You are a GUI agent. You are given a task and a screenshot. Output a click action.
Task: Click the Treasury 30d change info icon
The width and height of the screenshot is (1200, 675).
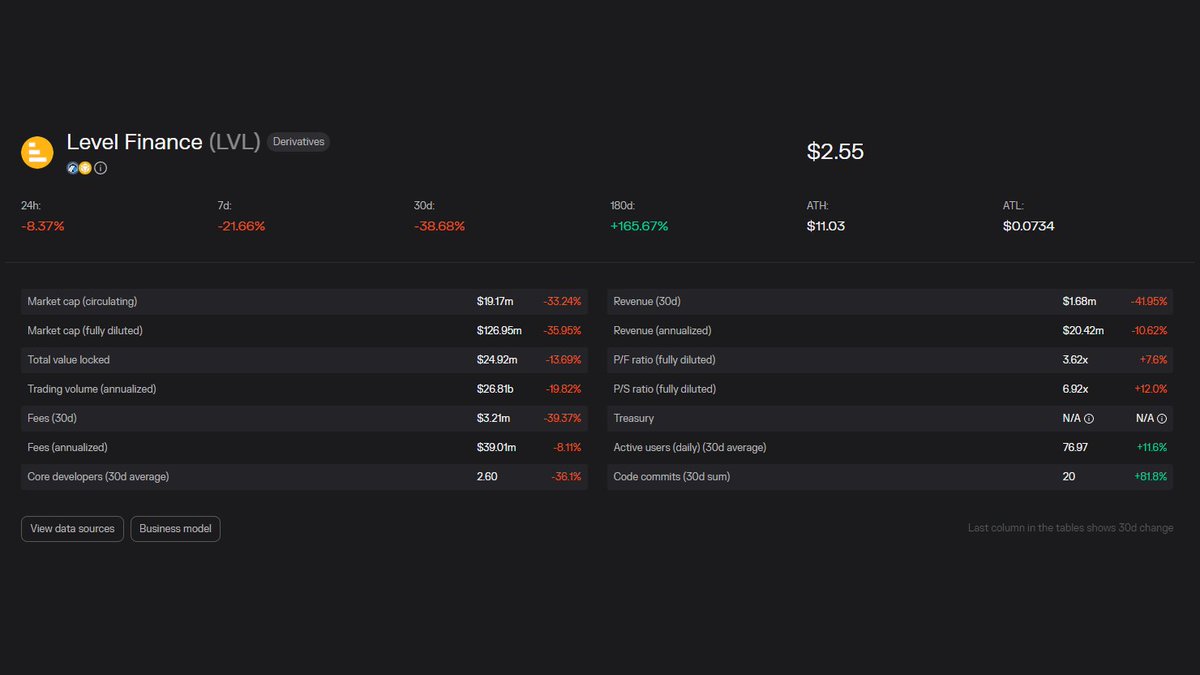1163,419
